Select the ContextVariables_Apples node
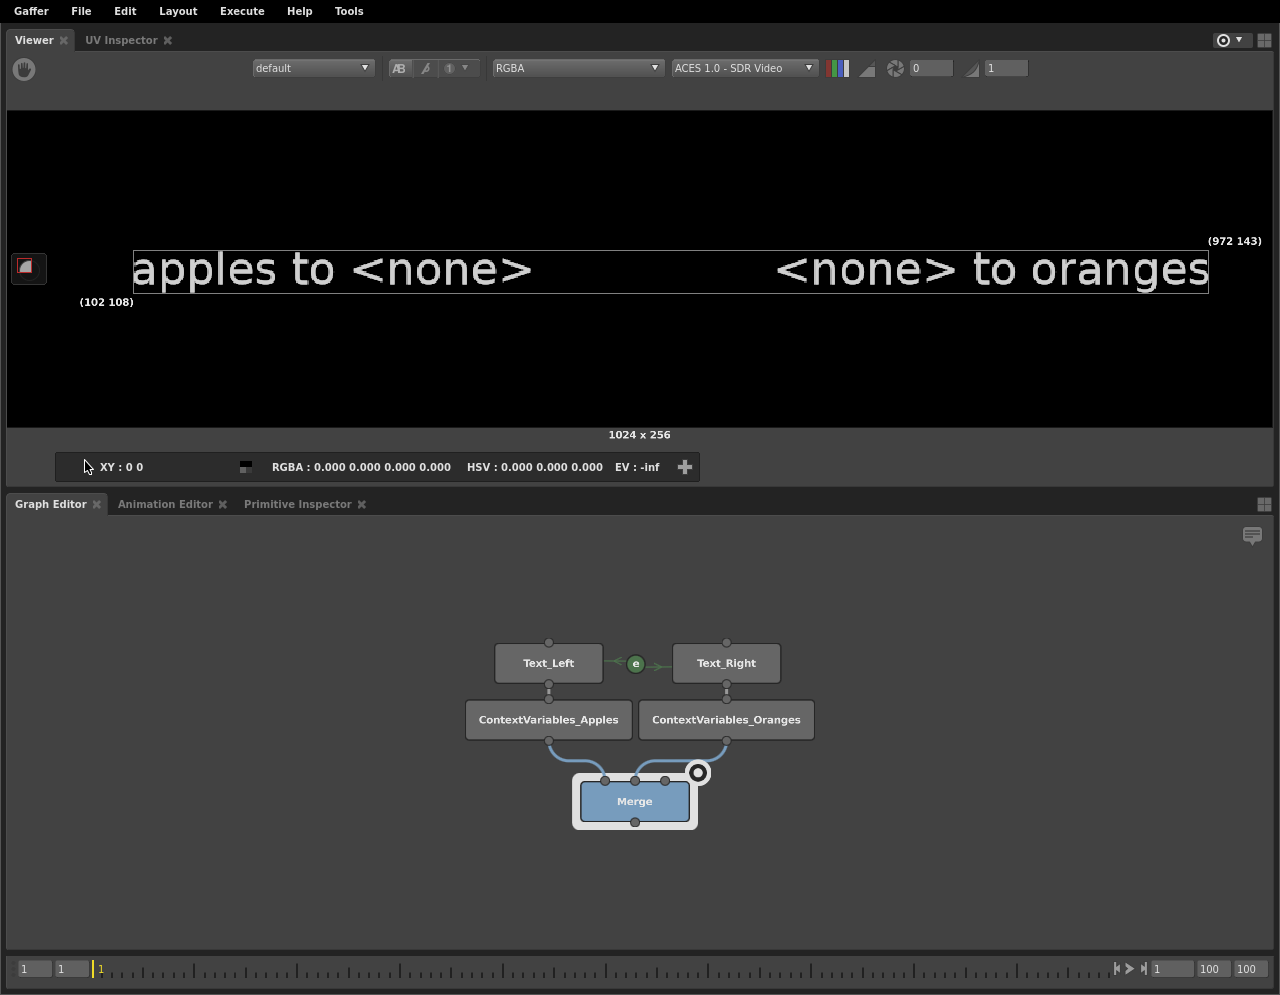Screen dimensions: 1280x995 tap(548, 720)
